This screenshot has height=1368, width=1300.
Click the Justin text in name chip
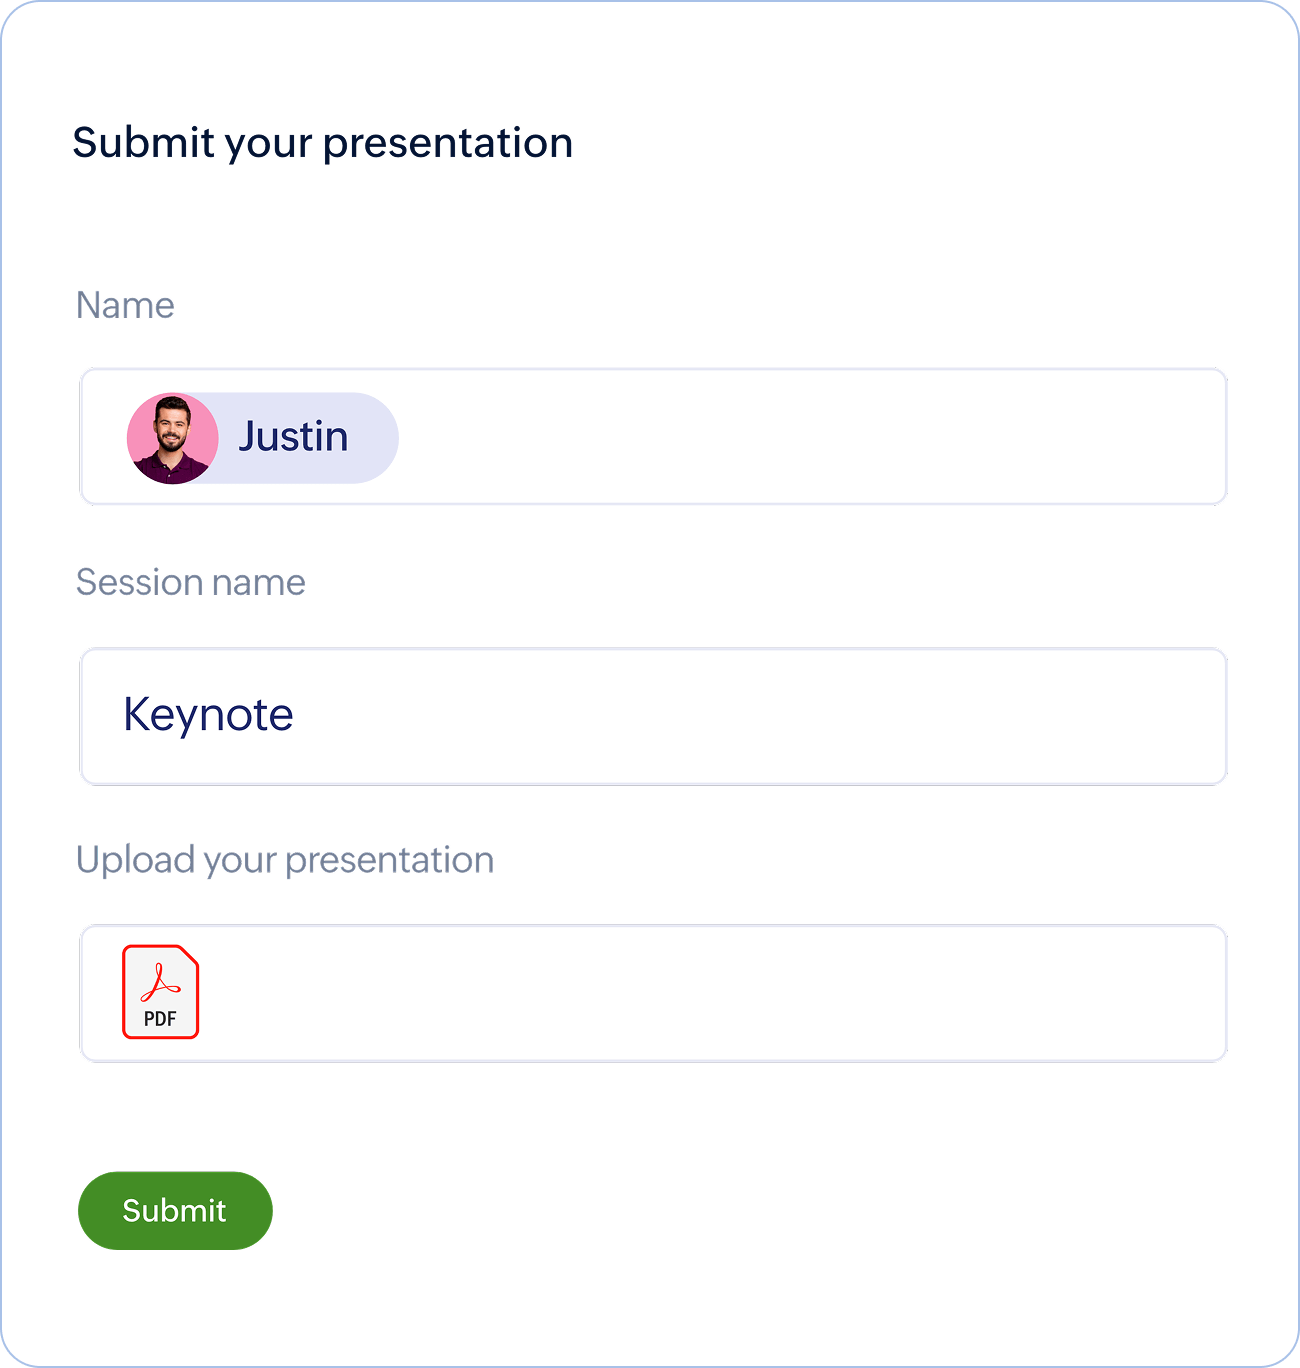[293, 437]
